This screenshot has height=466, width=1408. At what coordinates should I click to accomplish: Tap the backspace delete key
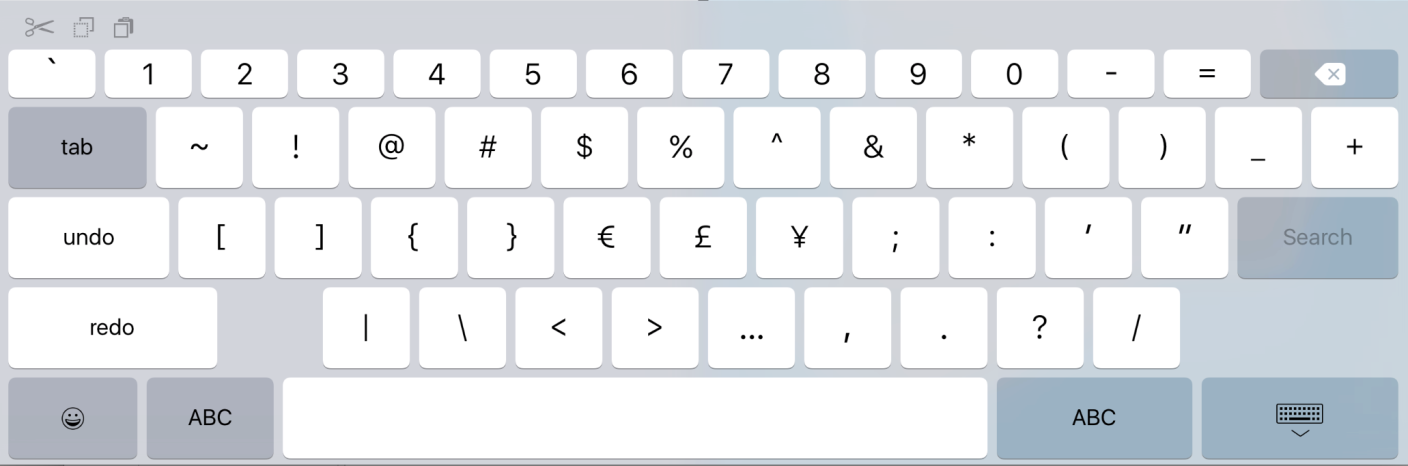click(1329, 74)
